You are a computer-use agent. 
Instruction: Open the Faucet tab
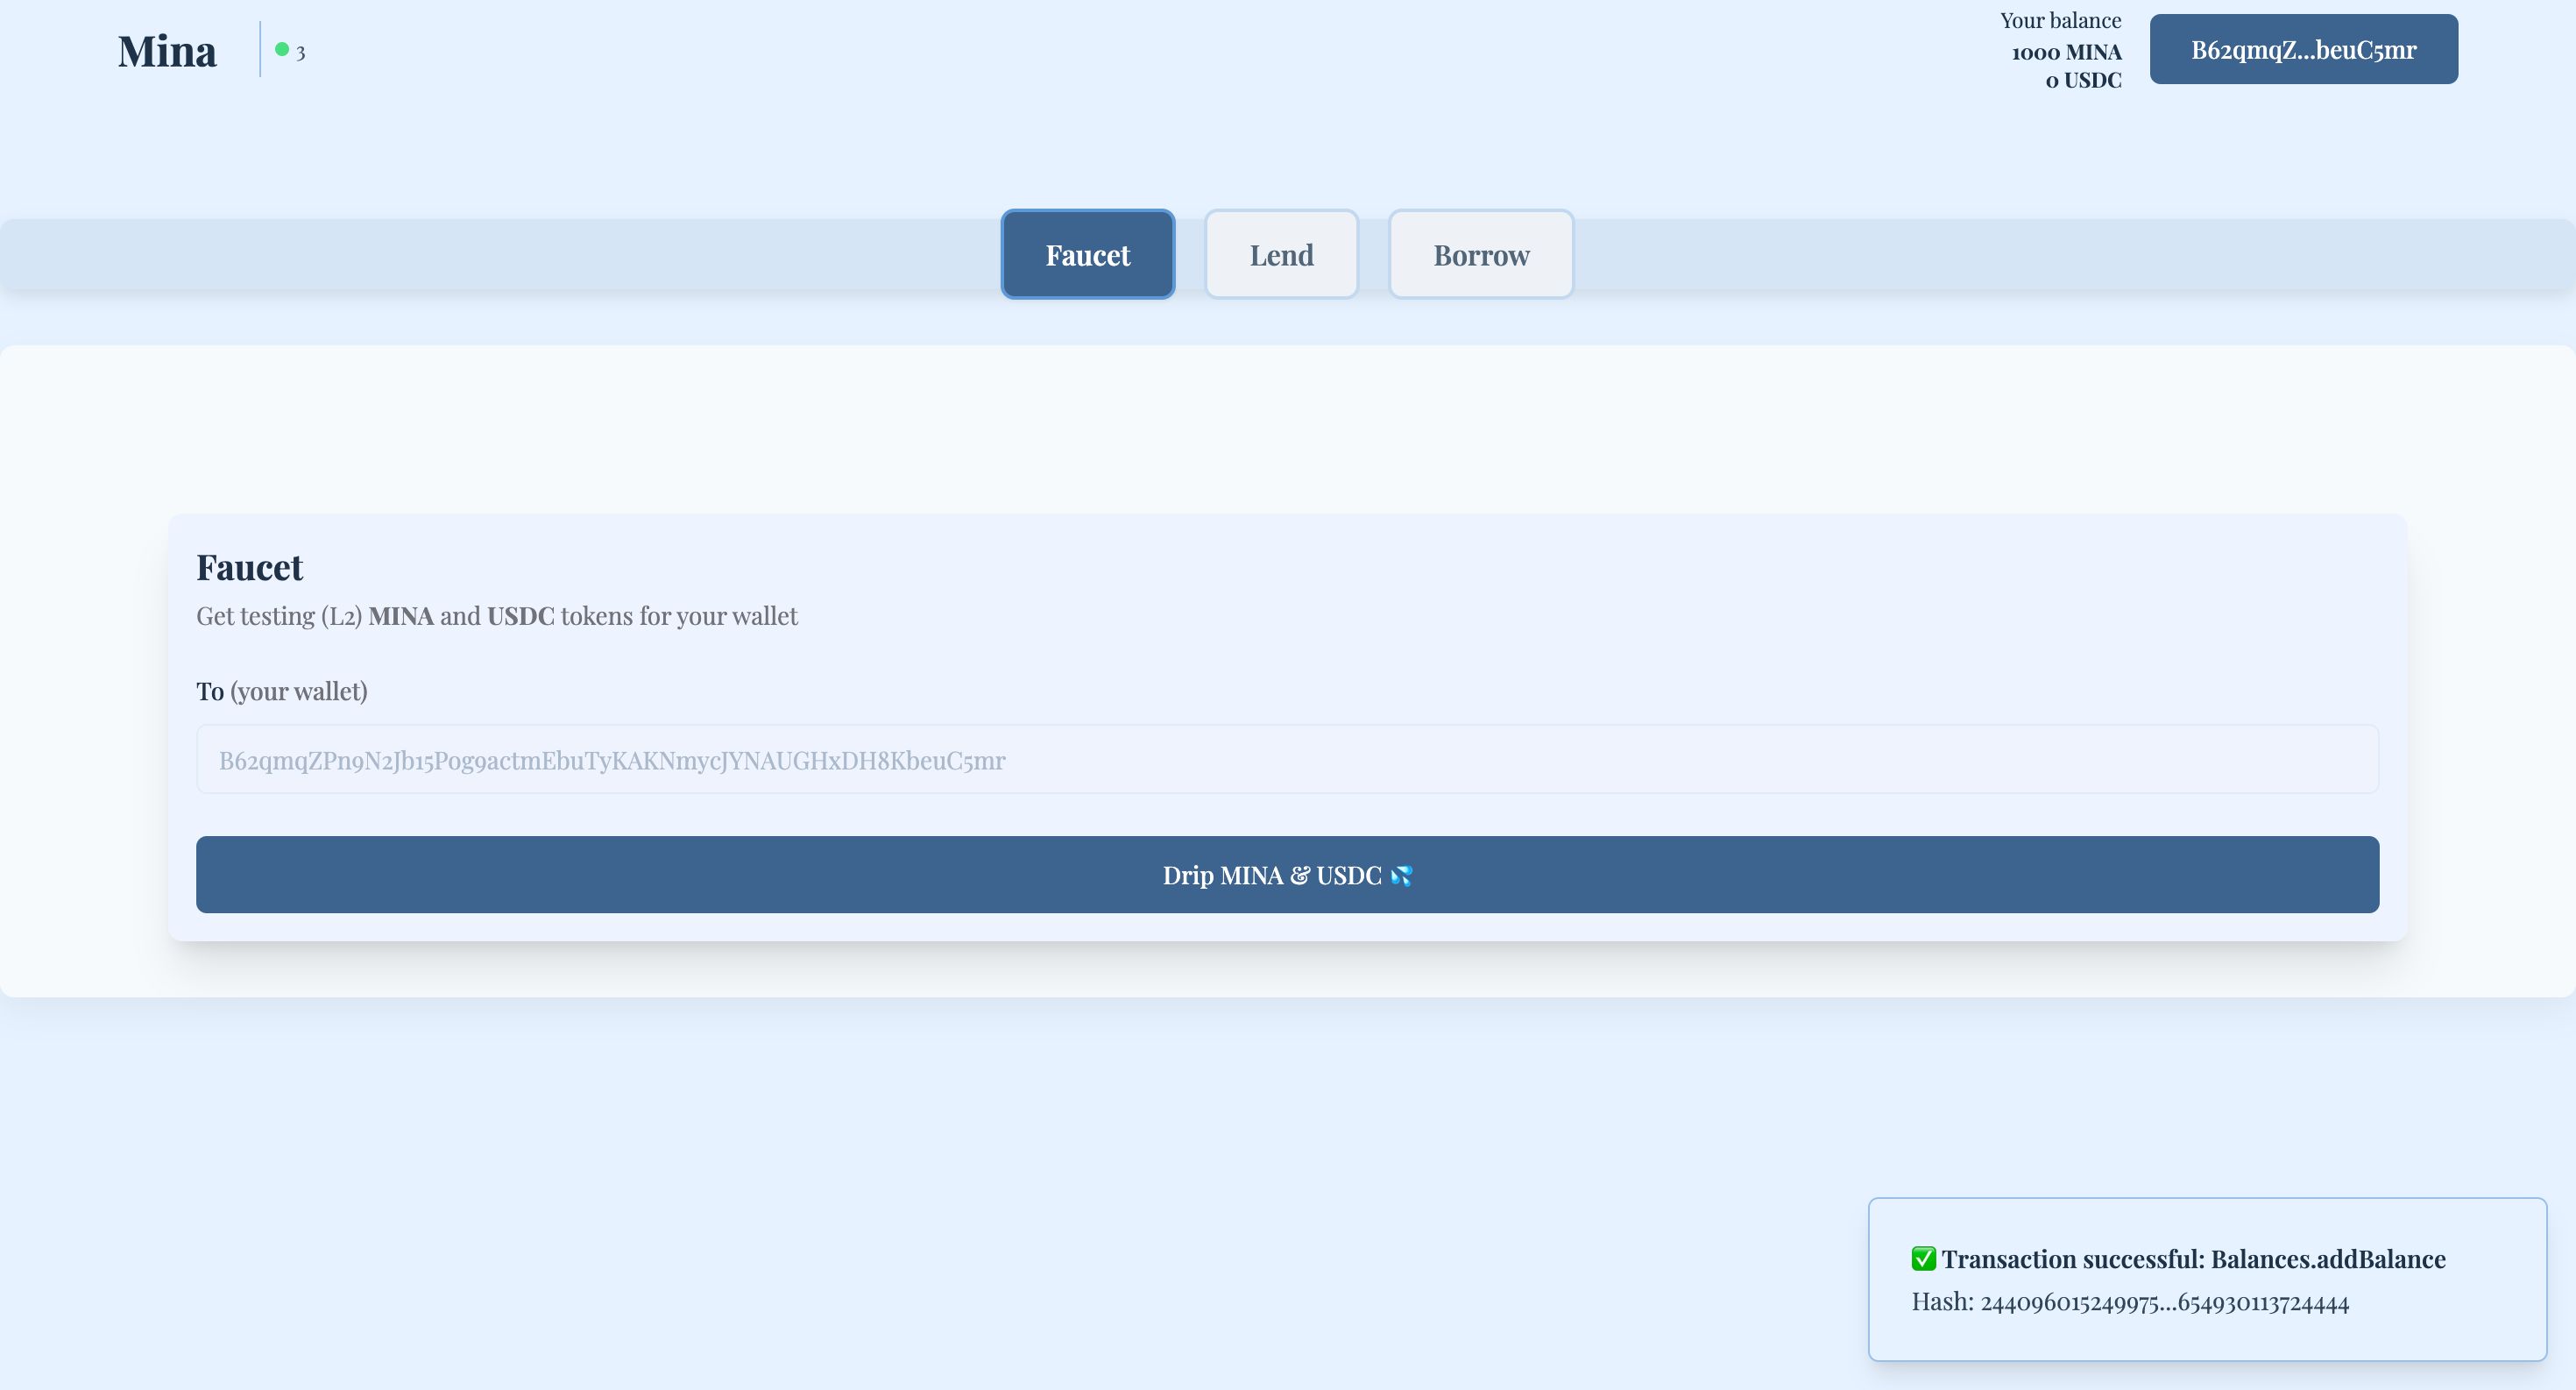(x=1087, y=254)
